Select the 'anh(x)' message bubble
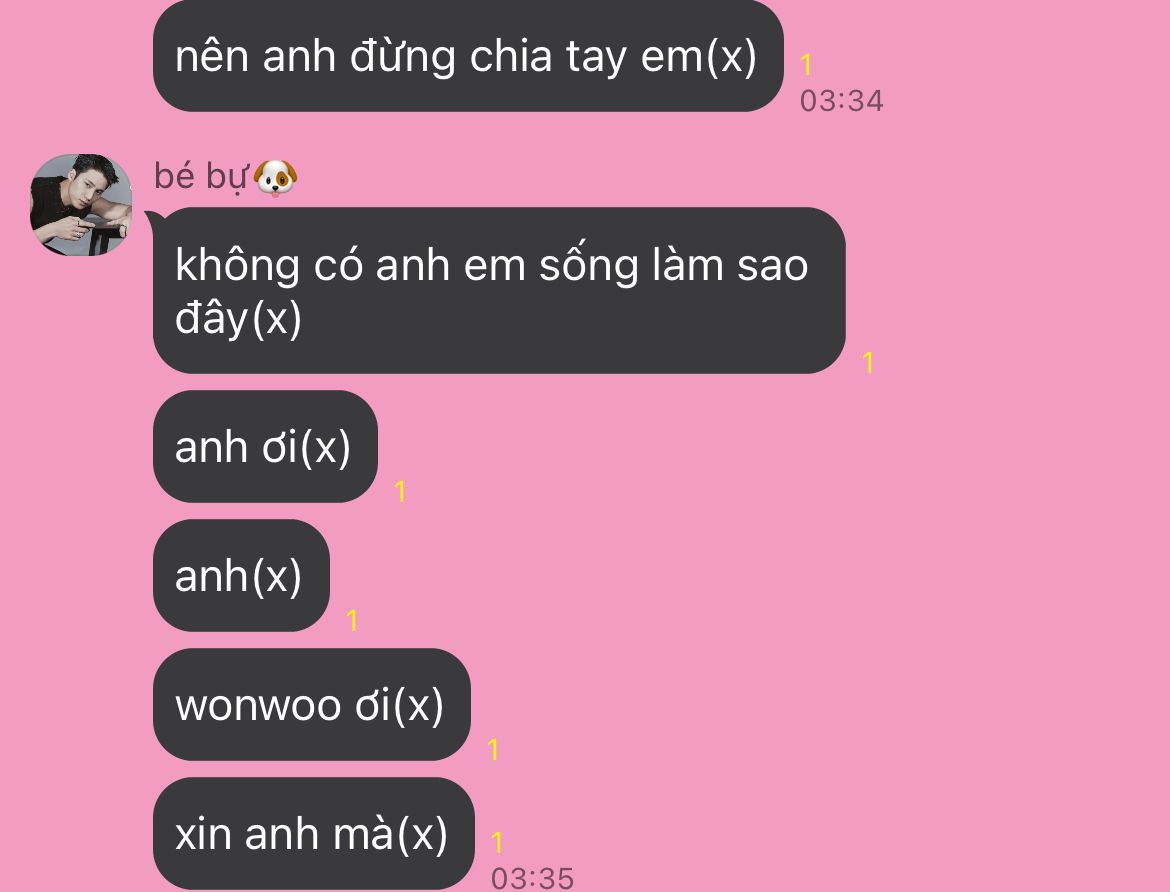Screen dimensions: 1170x892 pyautogui.click(x=241, y=576)
